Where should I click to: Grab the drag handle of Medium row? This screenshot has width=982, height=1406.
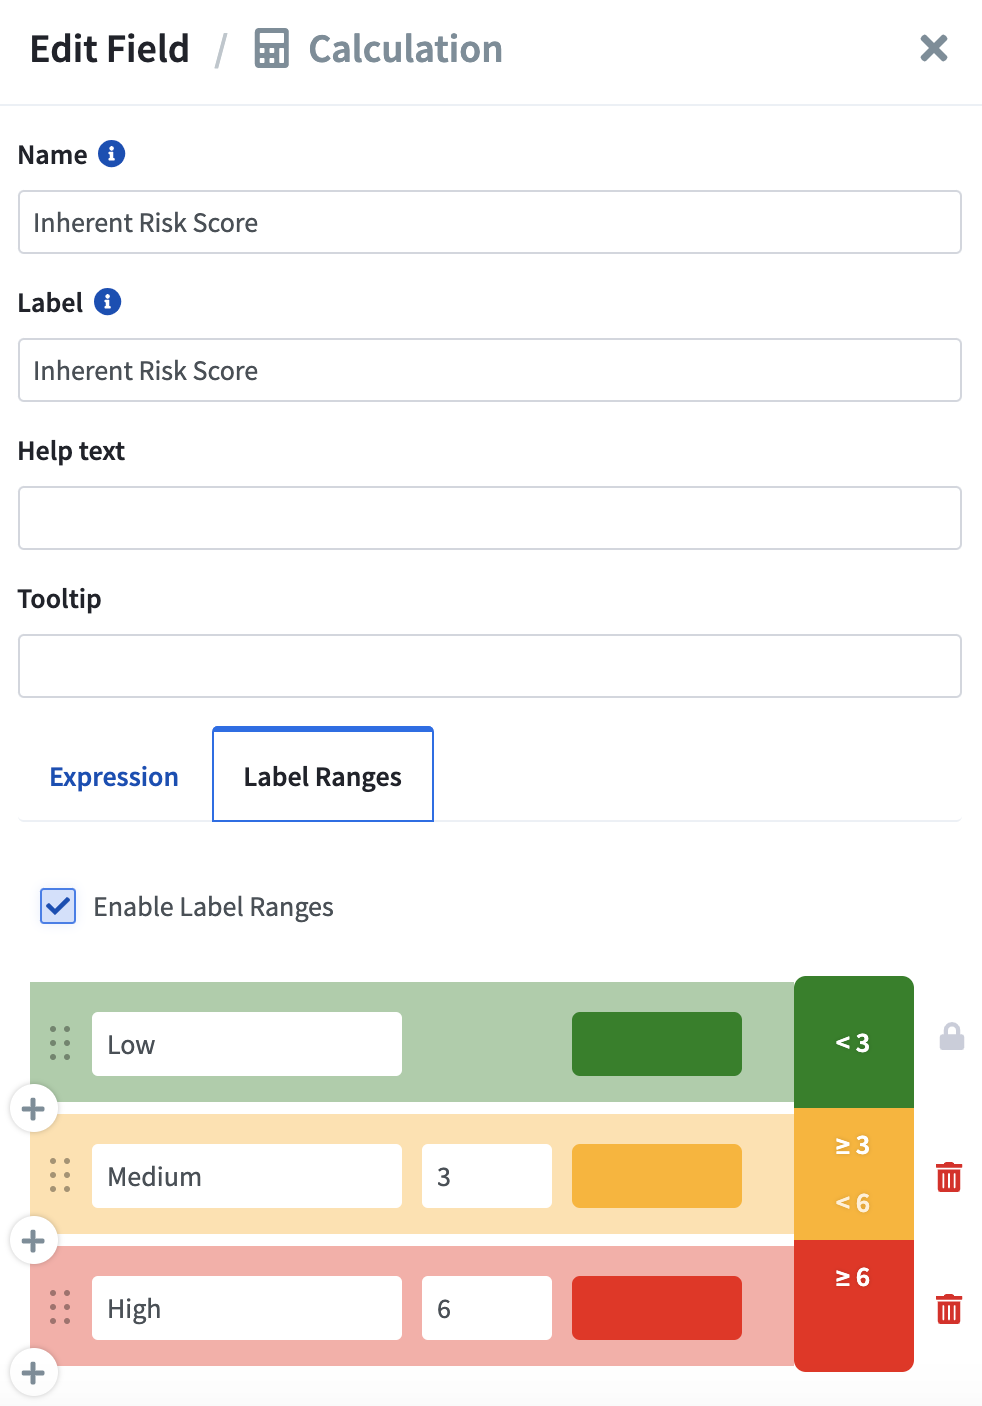click(x=60, y=1175)
